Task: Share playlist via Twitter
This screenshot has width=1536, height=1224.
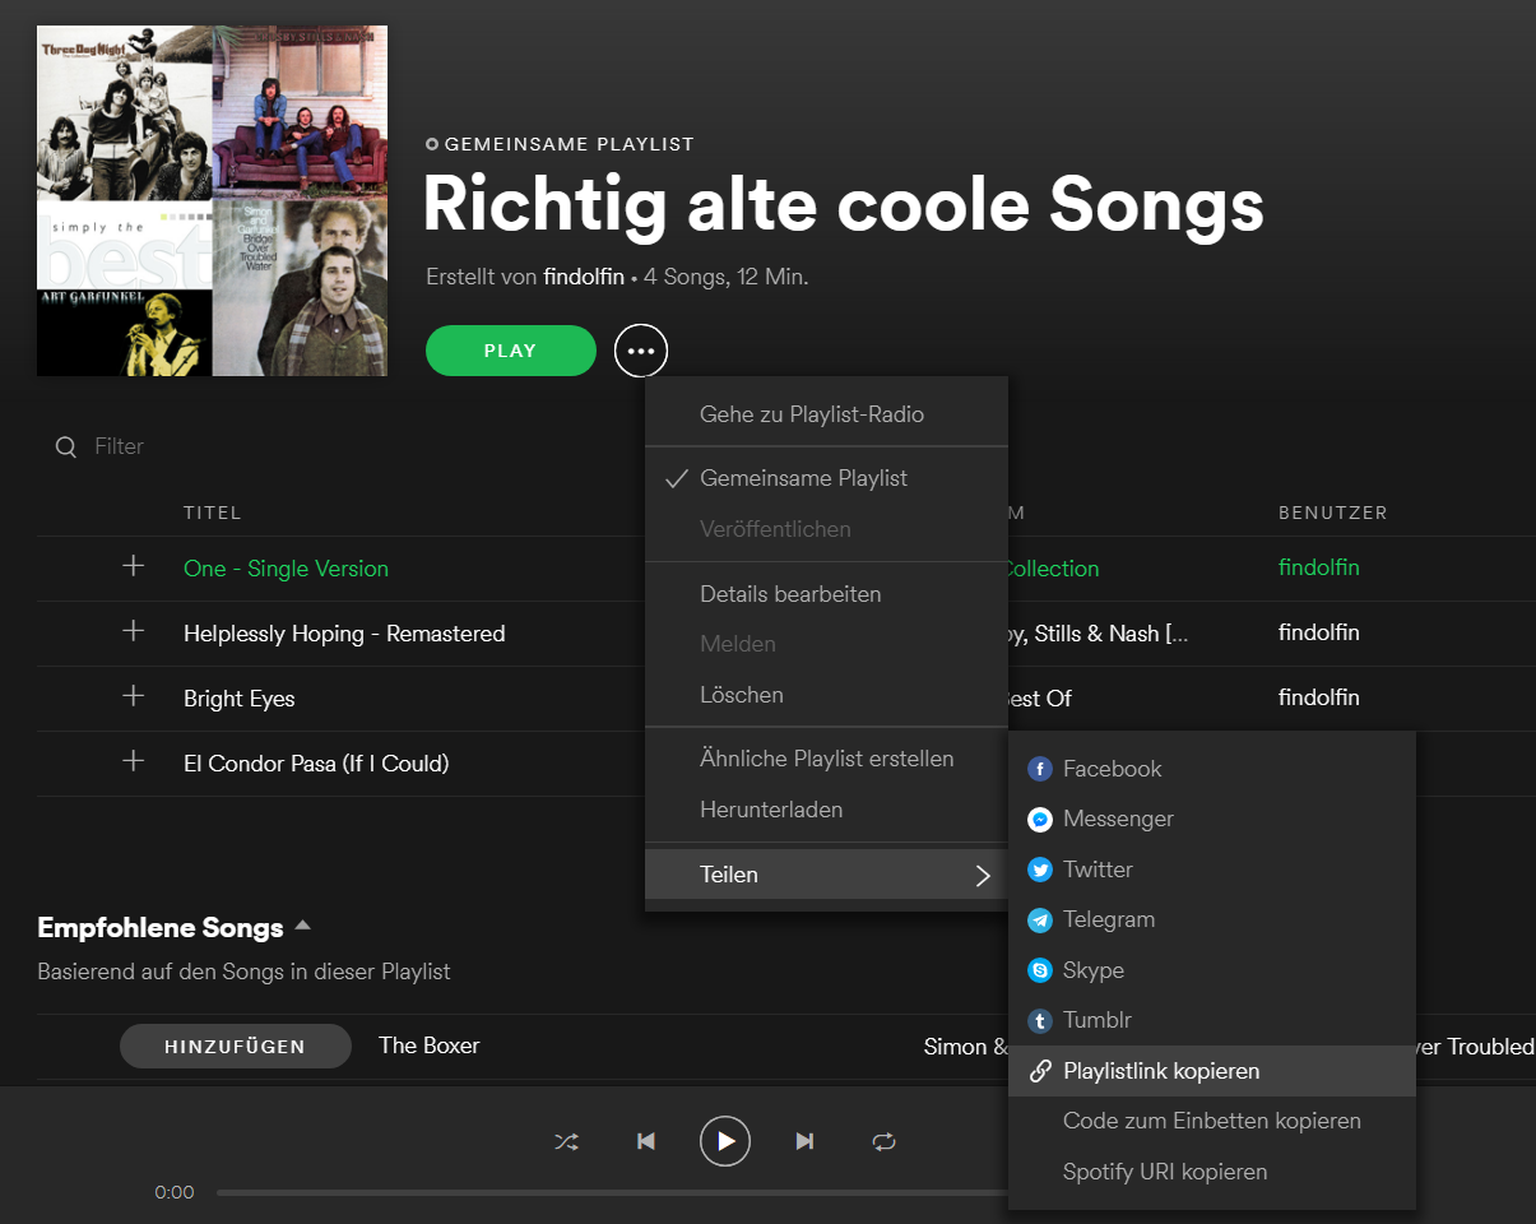Action: click(1097, 869)
